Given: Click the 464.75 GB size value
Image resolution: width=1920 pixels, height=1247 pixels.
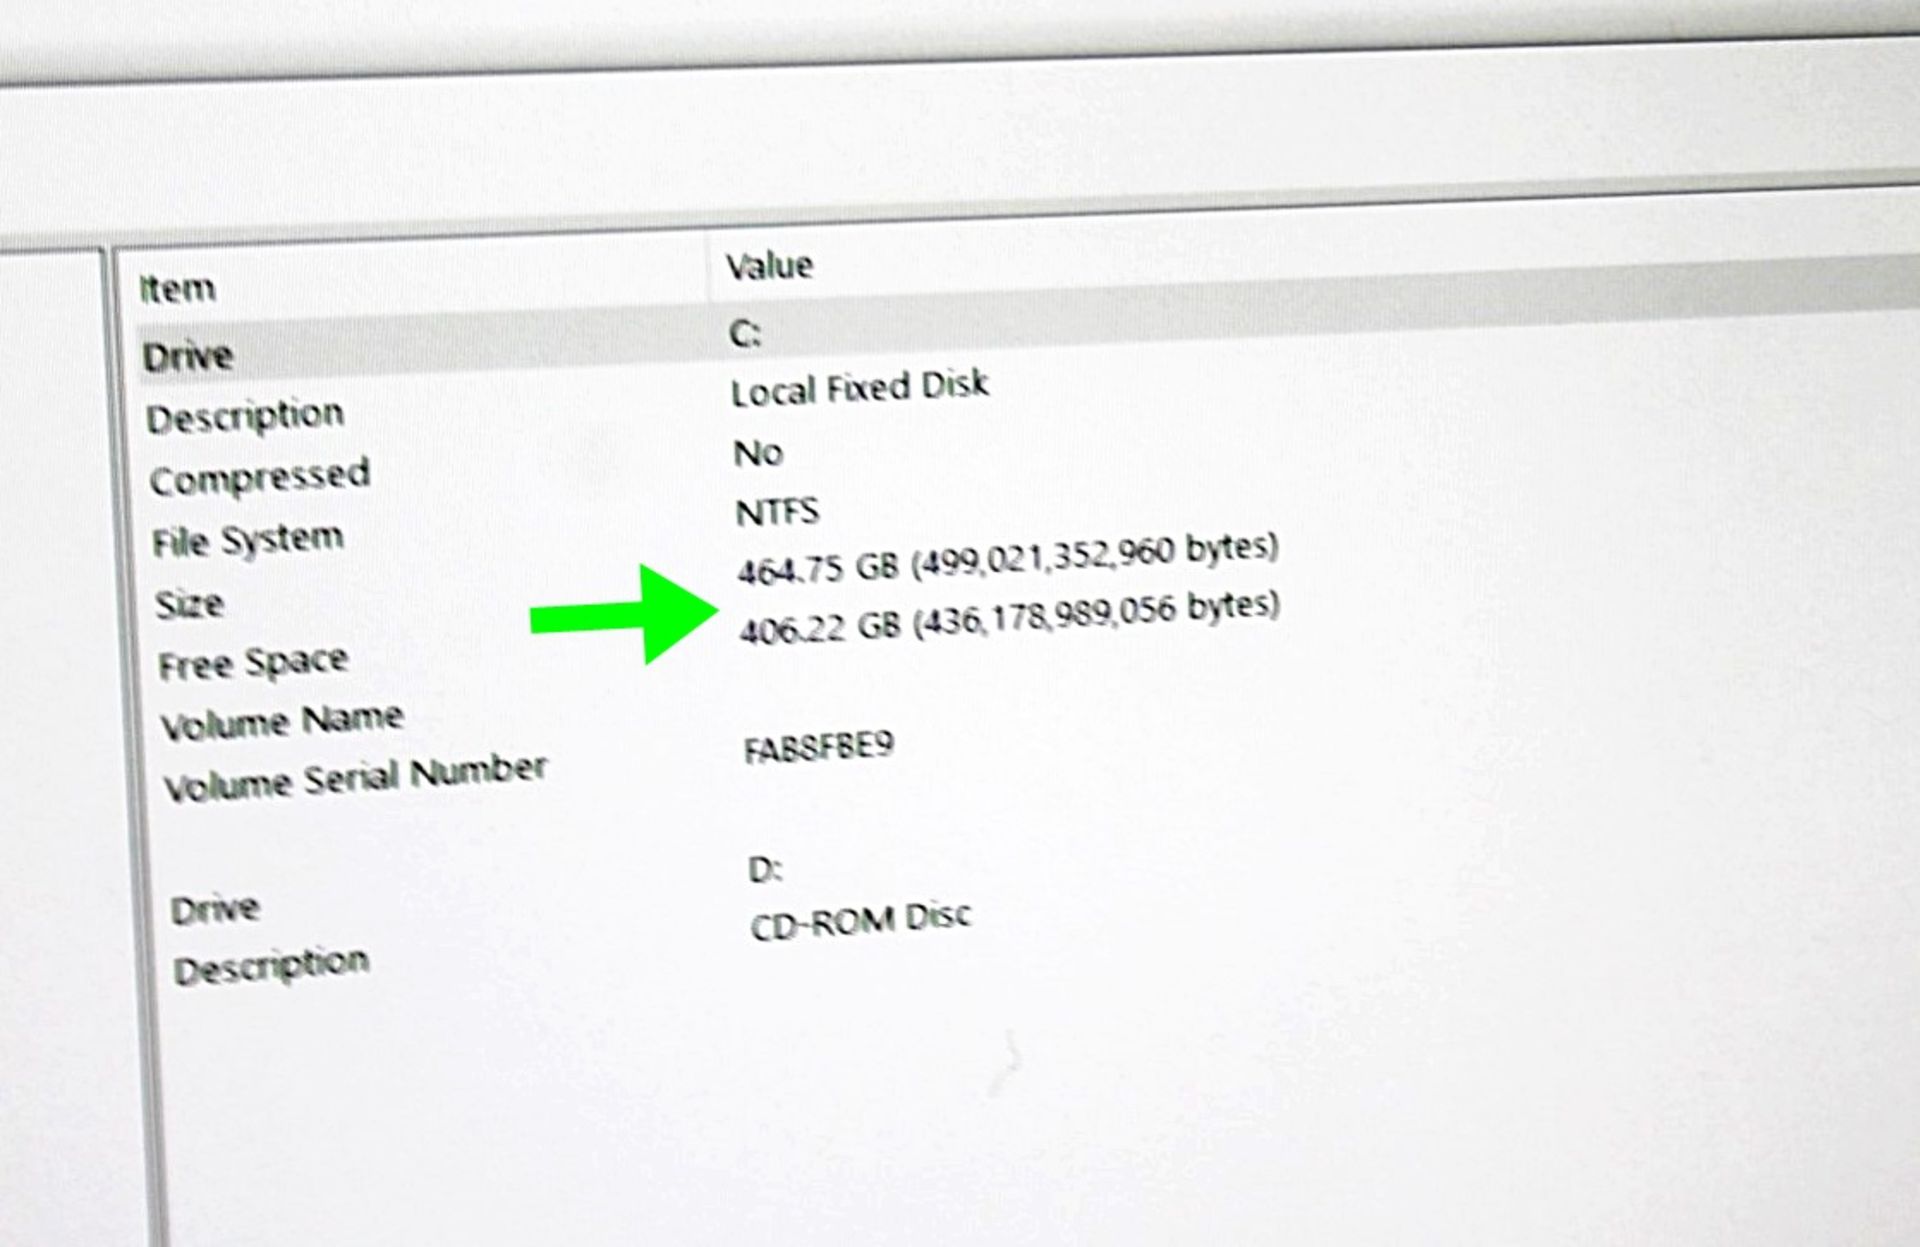Looking at the screenshot, I should [x=1008, y=558].
